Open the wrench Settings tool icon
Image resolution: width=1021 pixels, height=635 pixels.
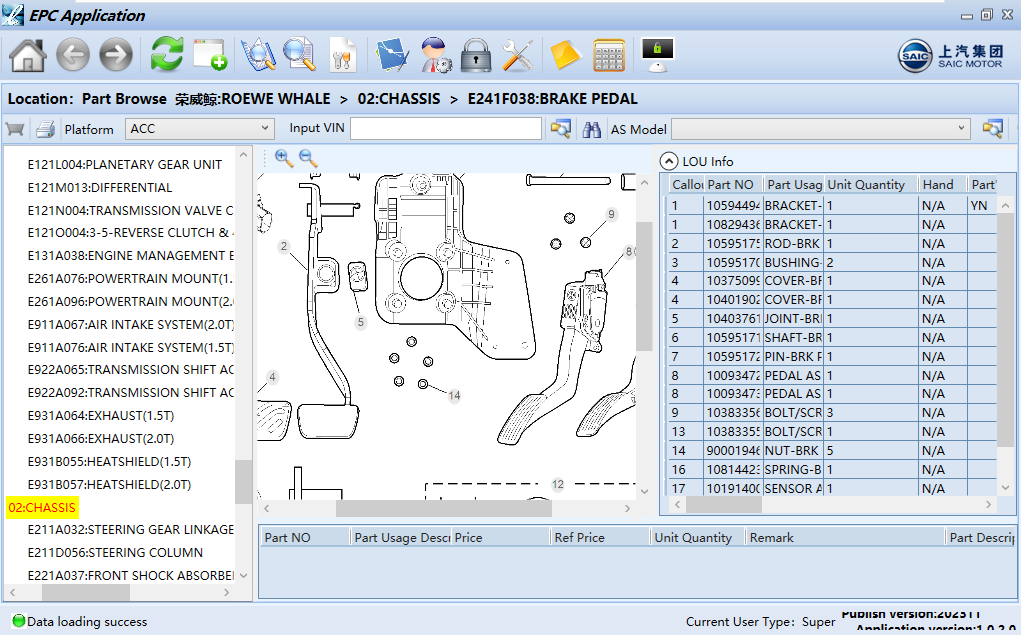tap(517, 56)
